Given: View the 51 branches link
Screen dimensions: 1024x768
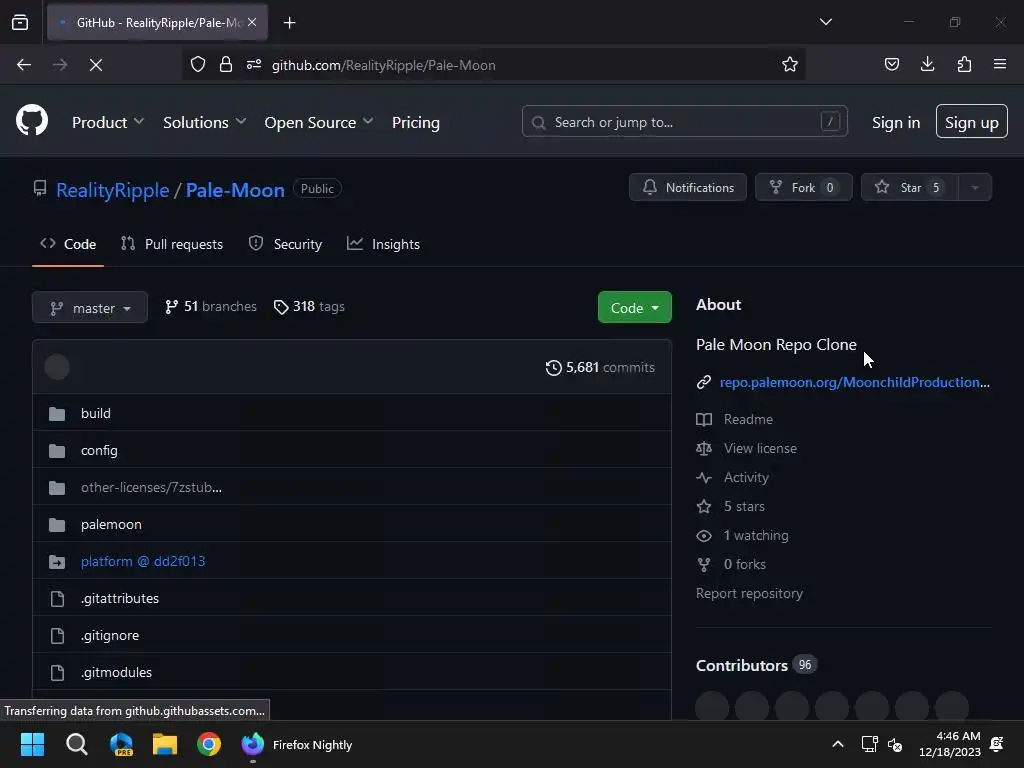Looking at the screenshot, I should (x=211, y=307).
